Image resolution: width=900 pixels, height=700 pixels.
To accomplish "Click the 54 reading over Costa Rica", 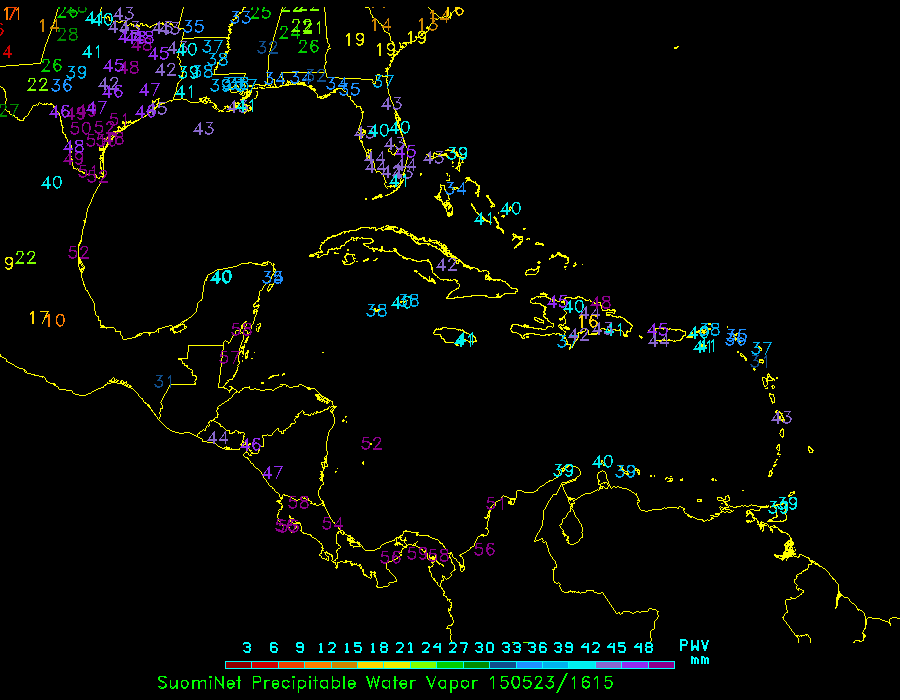I will point(333,523).
